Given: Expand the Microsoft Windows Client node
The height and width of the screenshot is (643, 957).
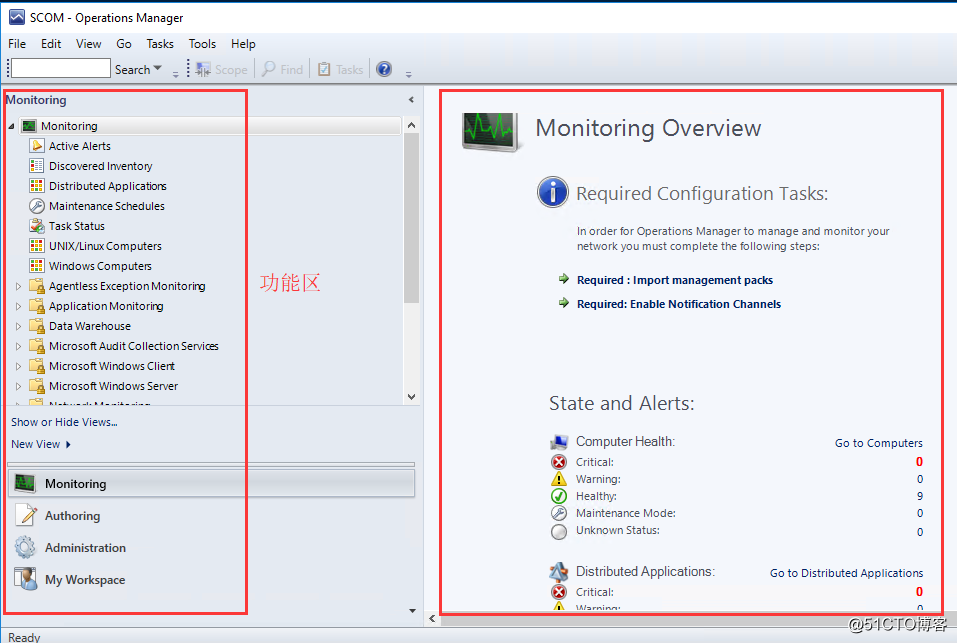Looking at the screenshot, I should [x=18, y=366].
